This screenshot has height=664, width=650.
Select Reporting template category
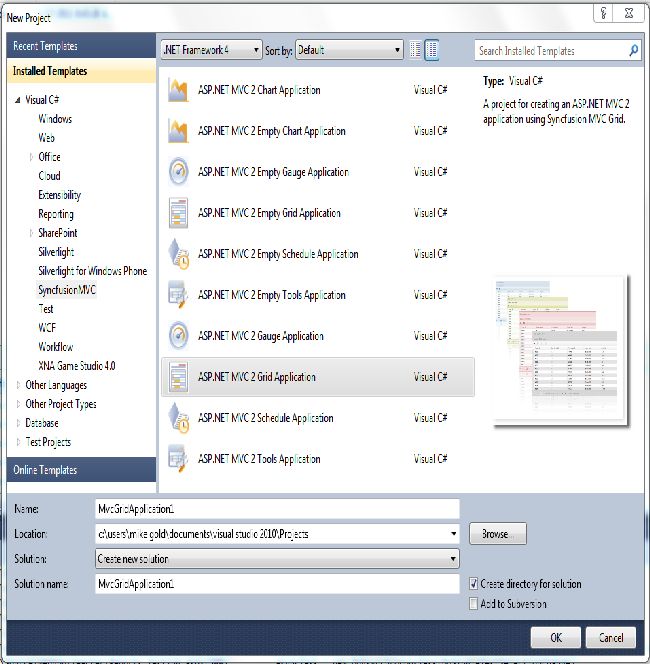[x=56, y=214]
